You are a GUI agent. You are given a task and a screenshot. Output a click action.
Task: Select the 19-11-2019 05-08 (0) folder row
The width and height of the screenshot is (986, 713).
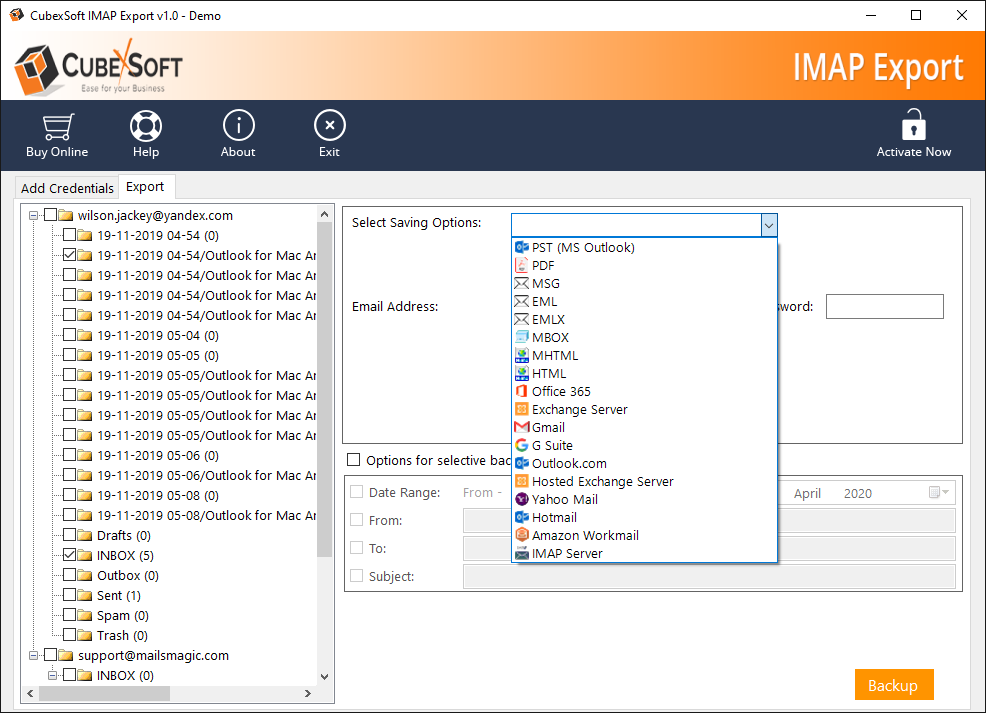[158, 495]
